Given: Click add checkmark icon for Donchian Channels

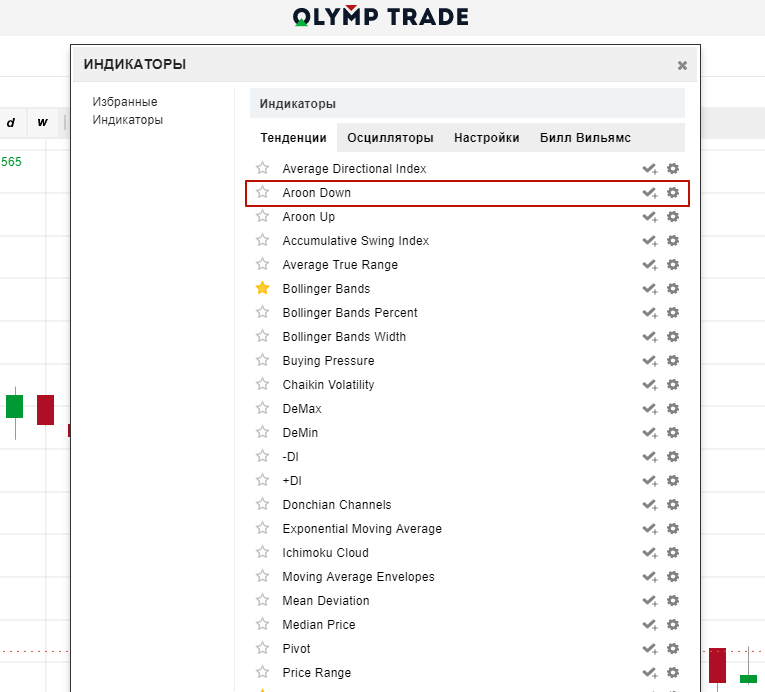Looking at the screenshot, I should click(650, 505).
